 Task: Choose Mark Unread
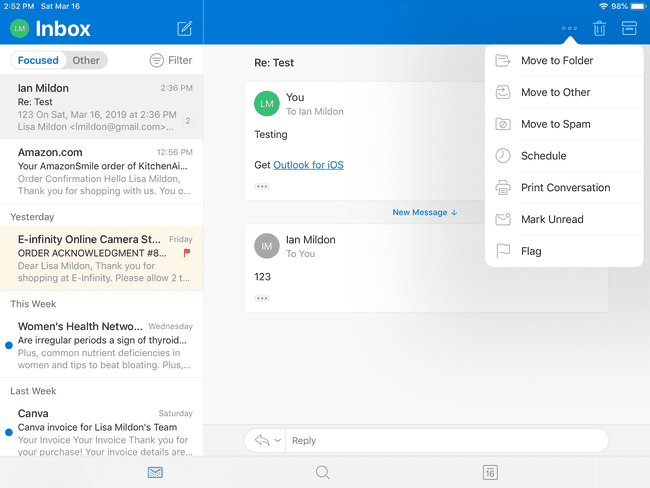(564, 219)
